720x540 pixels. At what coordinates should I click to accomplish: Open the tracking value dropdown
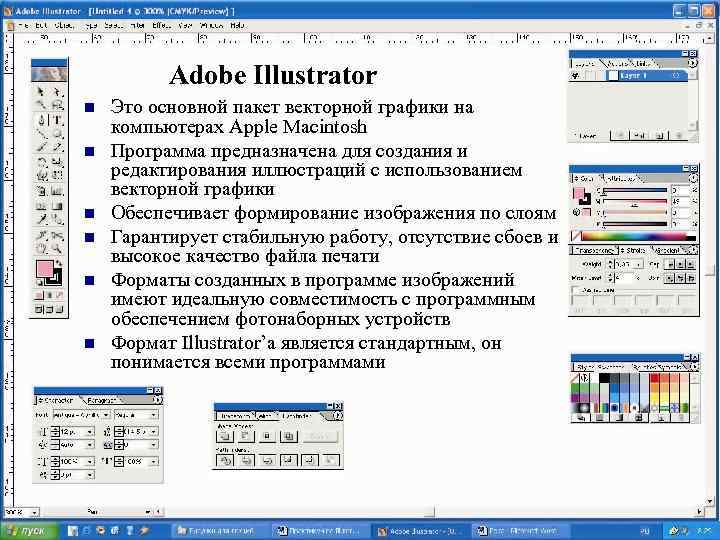point(153,445)
